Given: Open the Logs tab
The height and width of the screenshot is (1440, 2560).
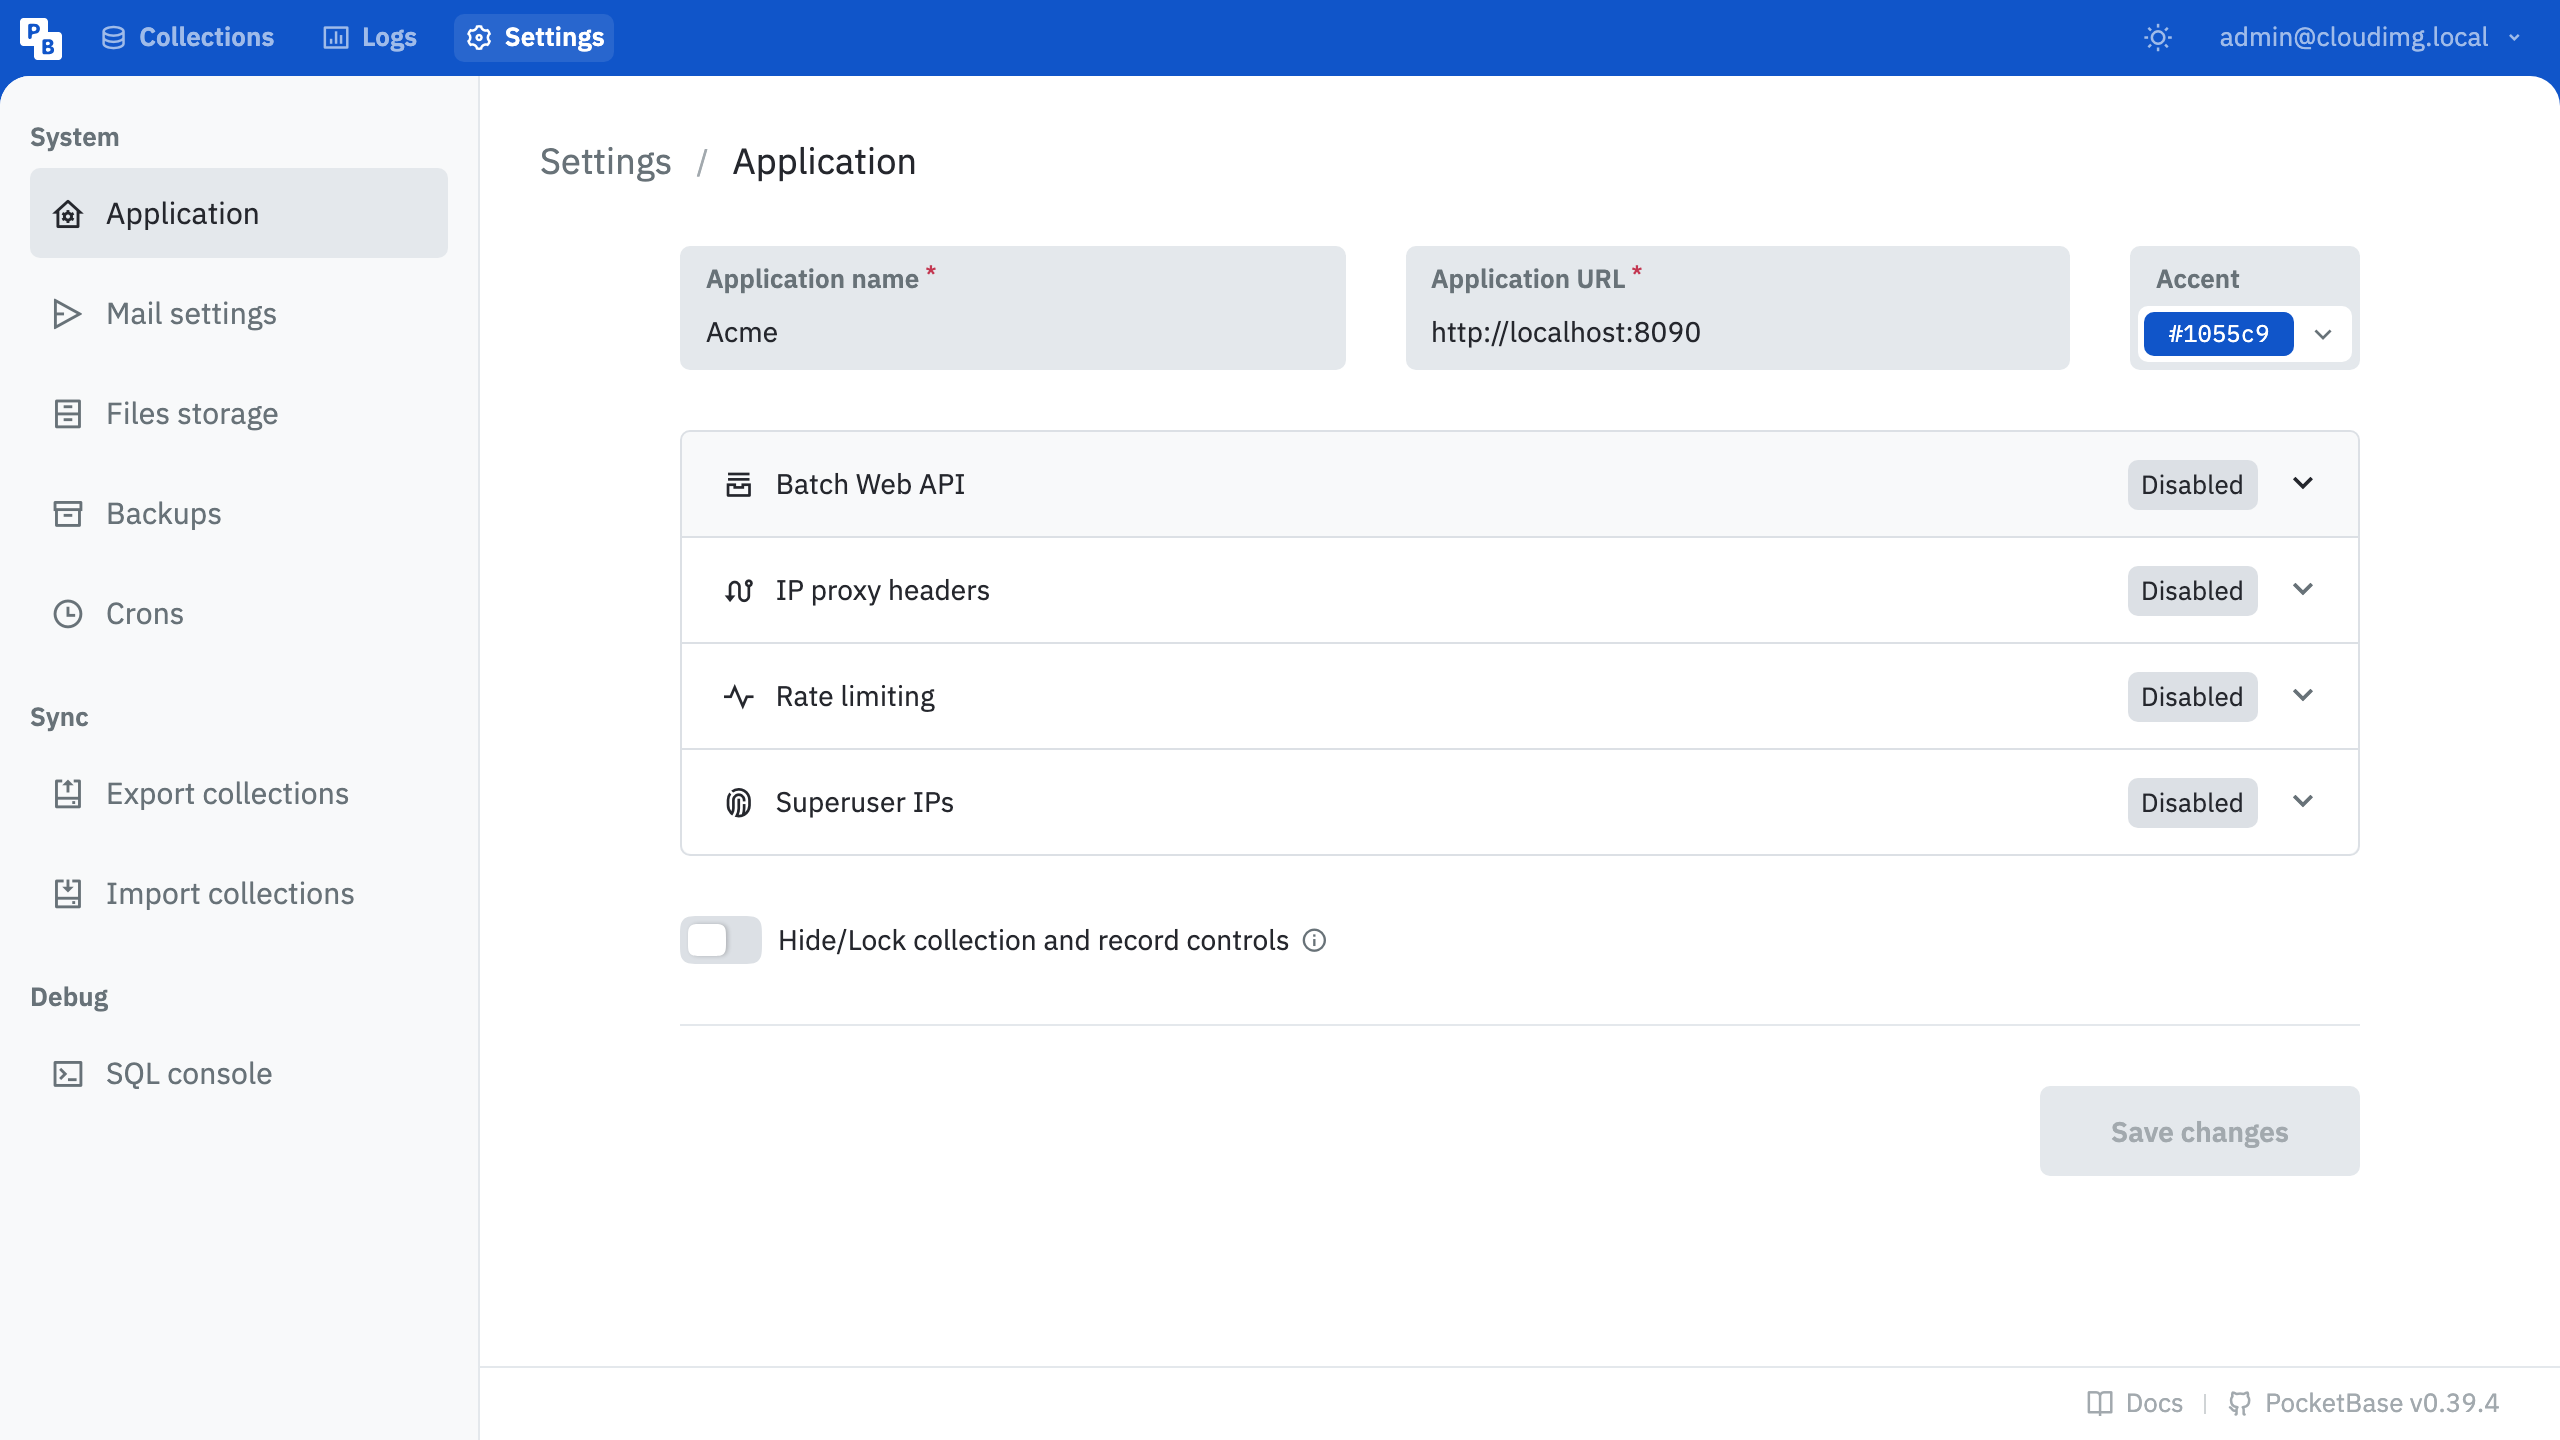Looking at the screenshot, I should click(x=369, y=38).
